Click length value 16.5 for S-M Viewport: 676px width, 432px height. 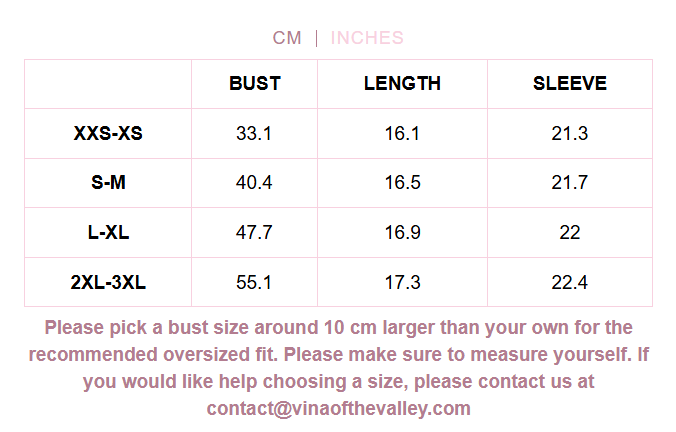[x=402, y=183]
